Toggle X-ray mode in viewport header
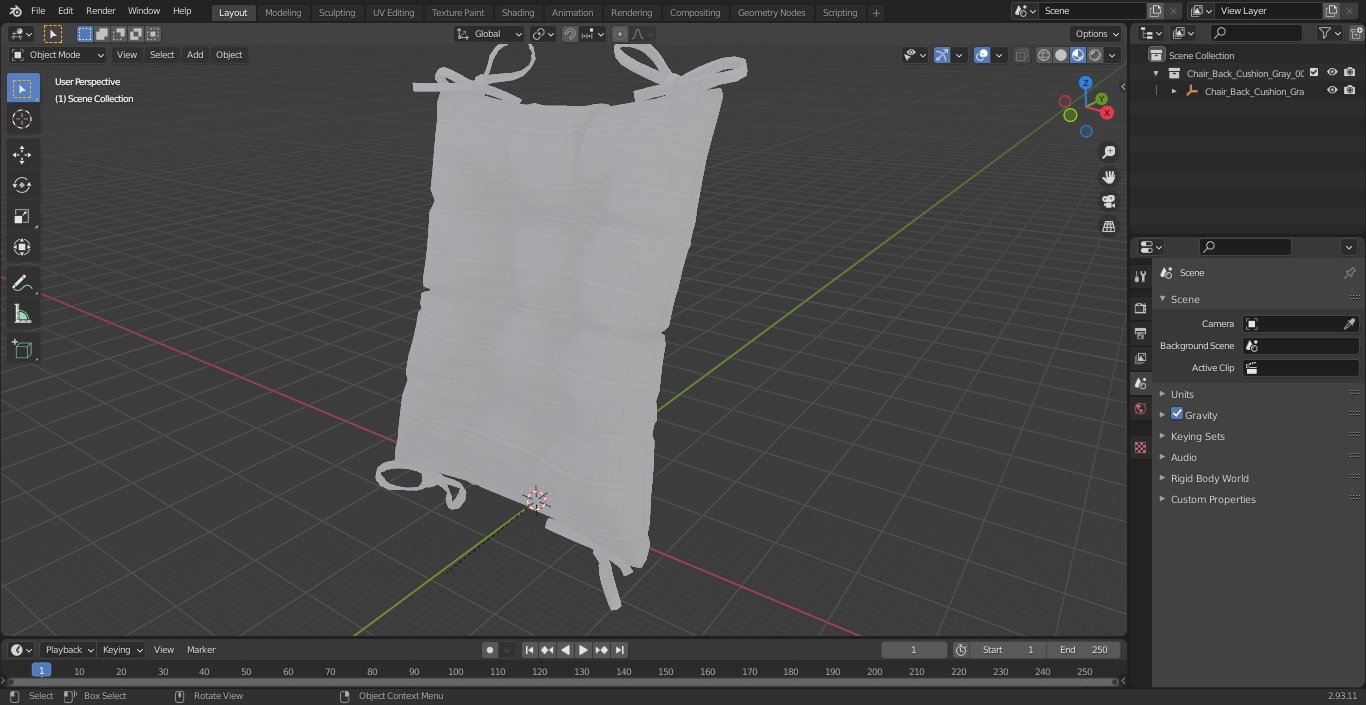1366x705 pixels. [x=1021, y=55]
